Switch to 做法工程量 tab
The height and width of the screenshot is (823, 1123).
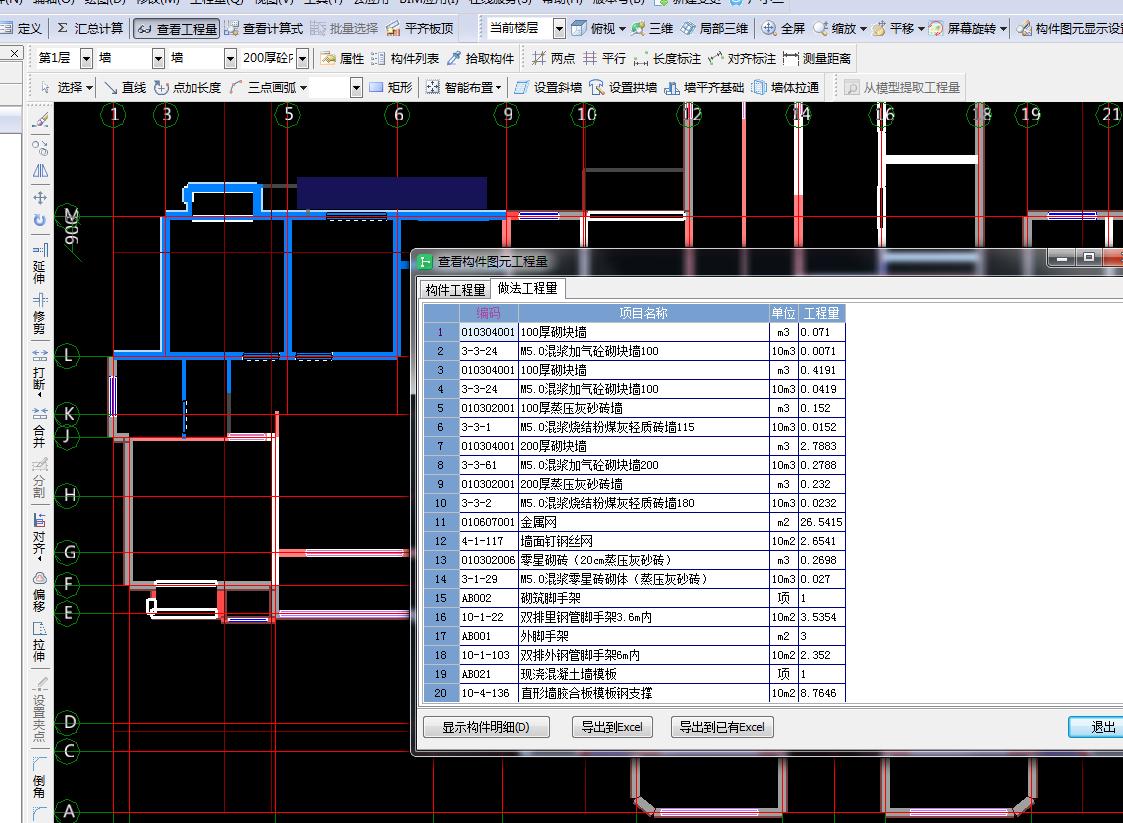point(528,288)
